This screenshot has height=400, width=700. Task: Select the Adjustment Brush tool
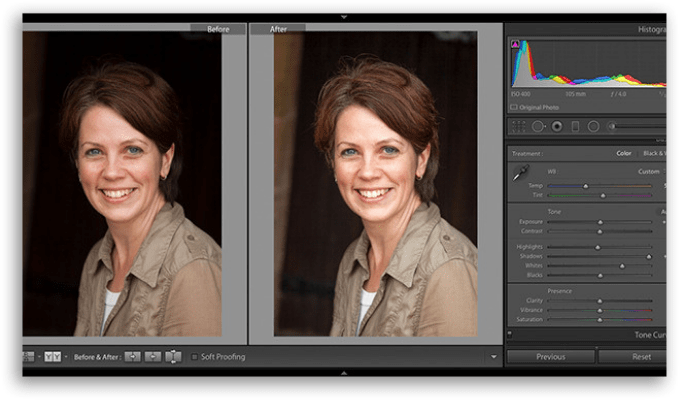612,127
